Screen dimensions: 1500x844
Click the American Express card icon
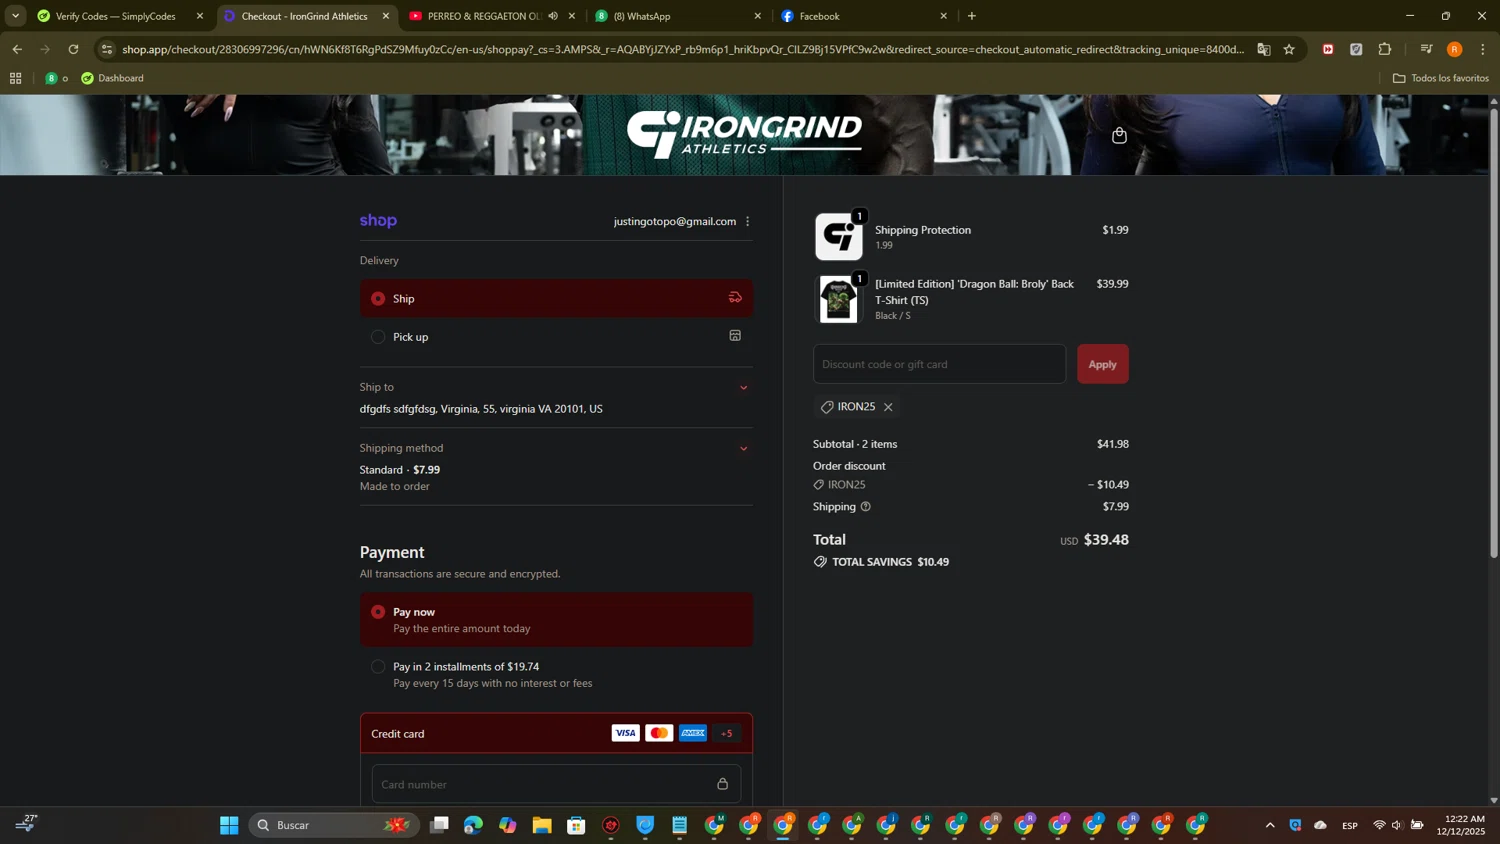tap(693, 733)
